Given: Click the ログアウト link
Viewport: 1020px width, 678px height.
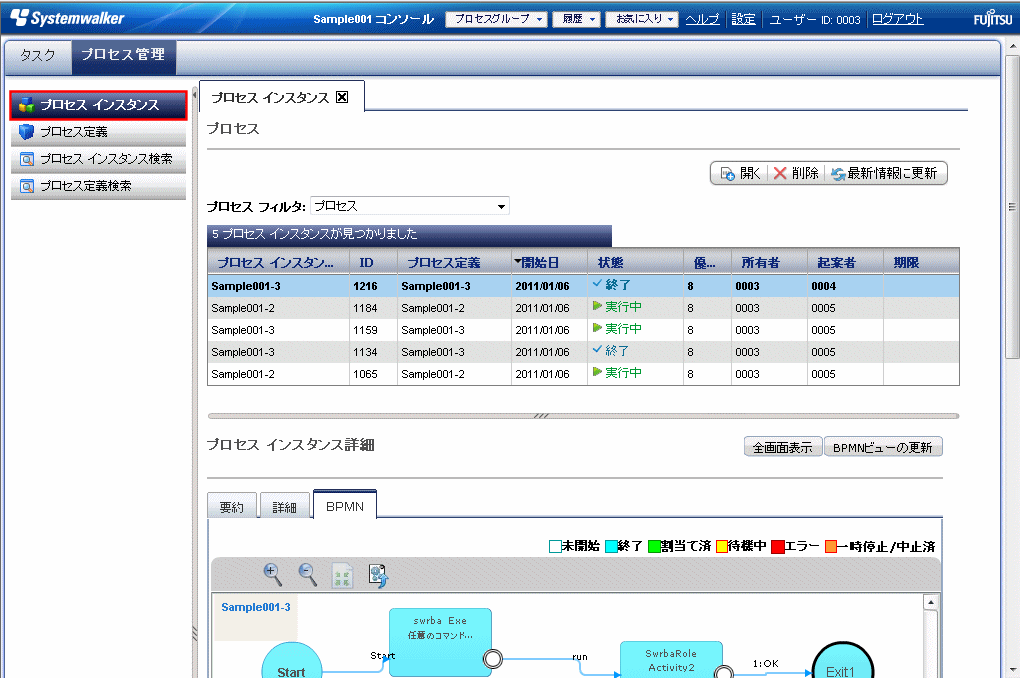Looking at the screenshot, I should coord(898,19).
